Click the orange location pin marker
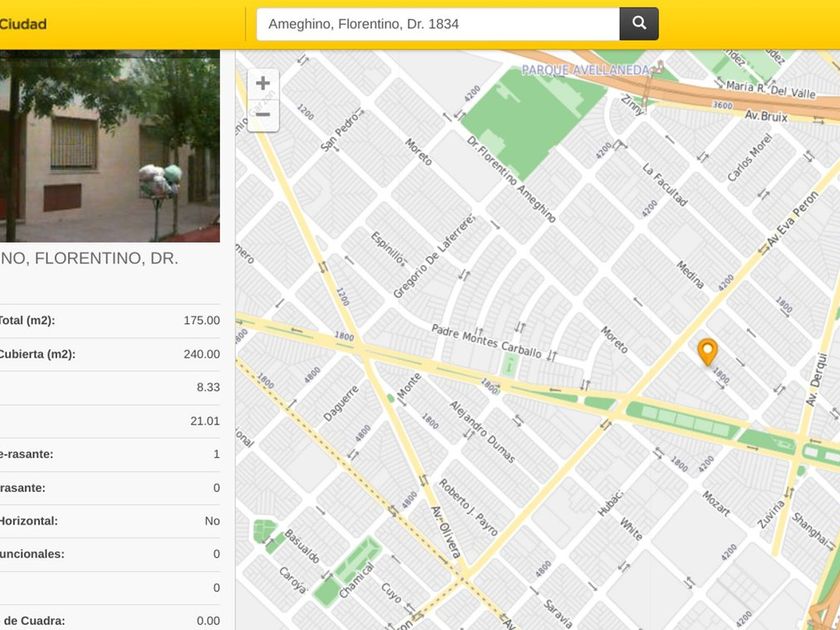Image resolution: width=840 pixels, height=630 pixels. coord(707,352)
